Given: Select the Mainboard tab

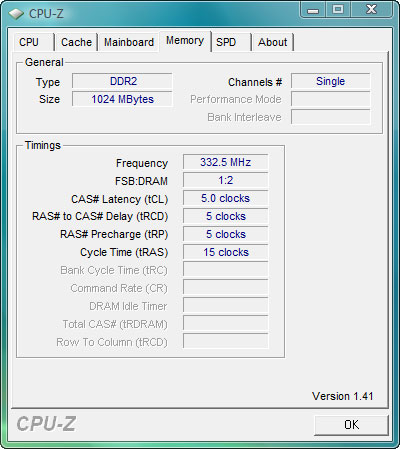Looking at the screenshot, I should [128, 42].
